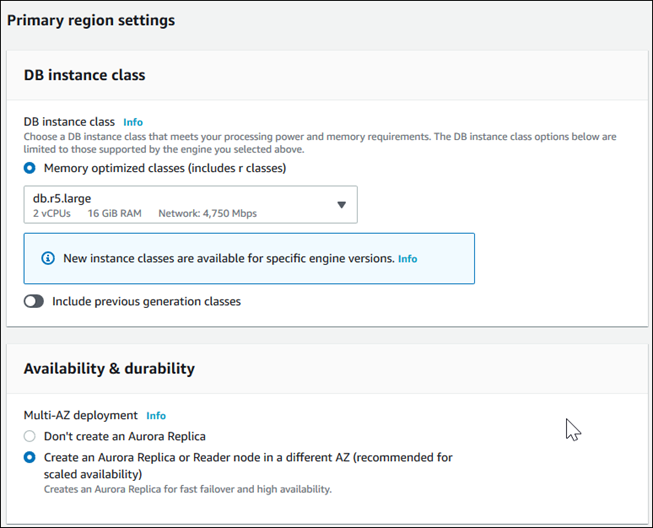Click the dropdown arrow in instance class selector

(x=341, y=205)
